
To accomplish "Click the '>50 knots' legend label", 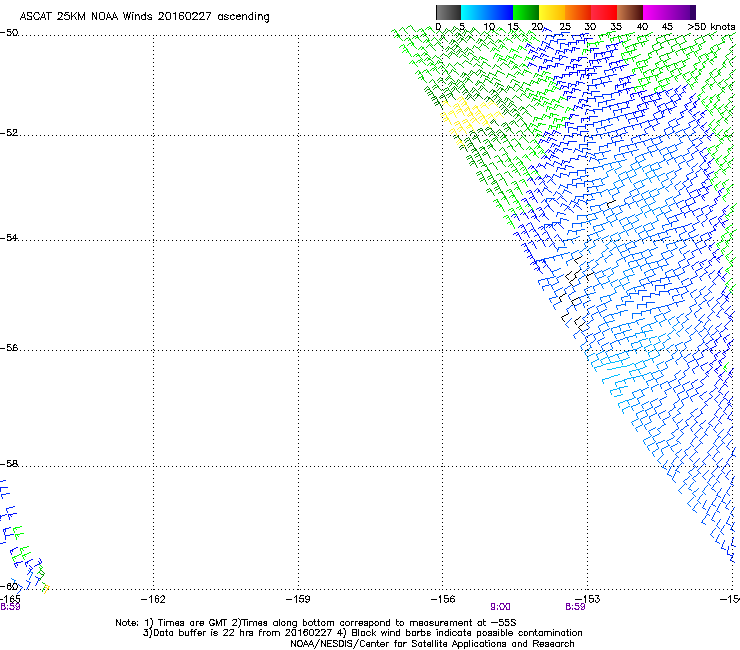I will (x=711, y=27).
